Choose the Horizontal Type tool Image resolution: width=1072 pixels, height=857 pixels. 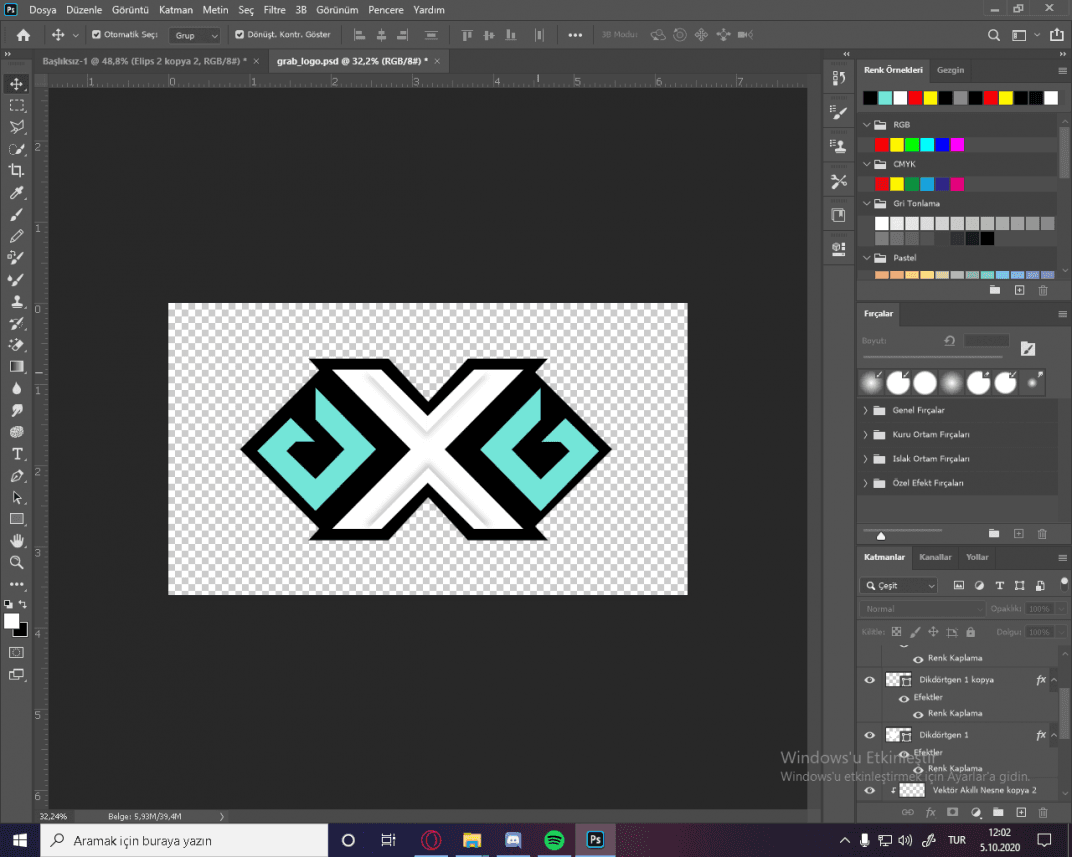point(16,454)
